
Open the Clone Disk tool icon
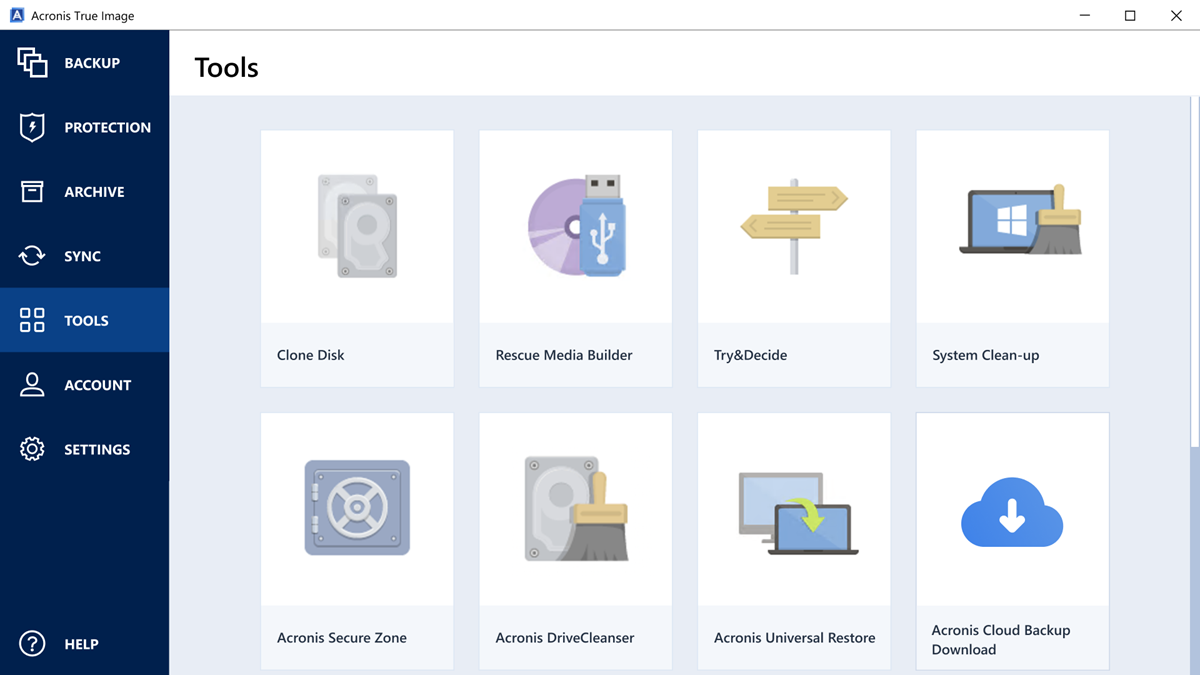pos(357,227)
